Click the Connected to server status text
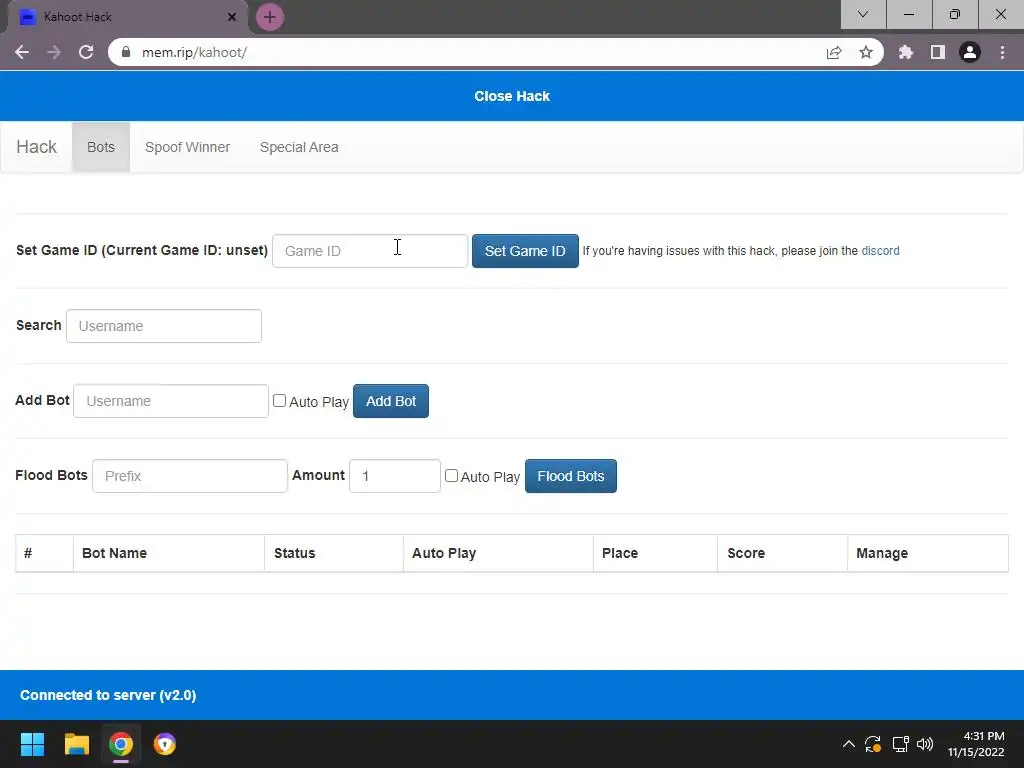Viewport: 1024px width, 768px height. pos(108,695)
